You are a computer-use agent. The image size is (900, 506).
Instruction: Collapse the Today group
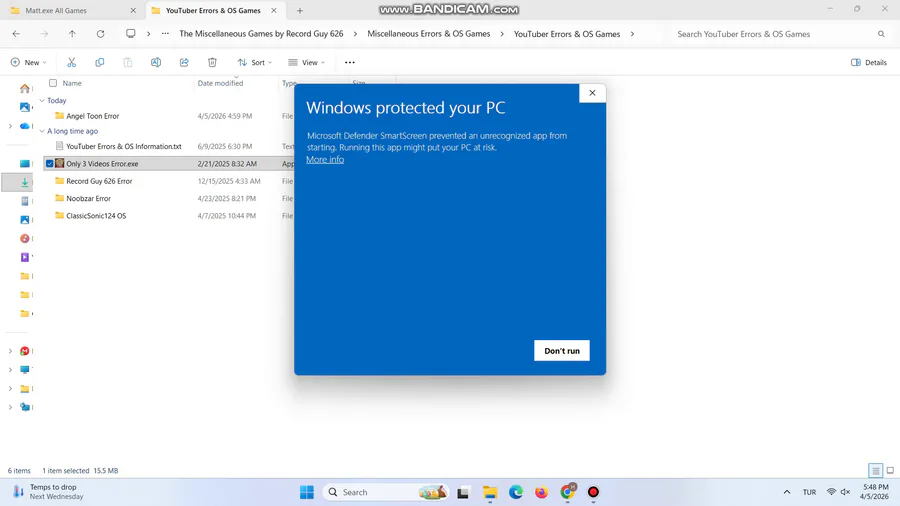coord(42,100)
